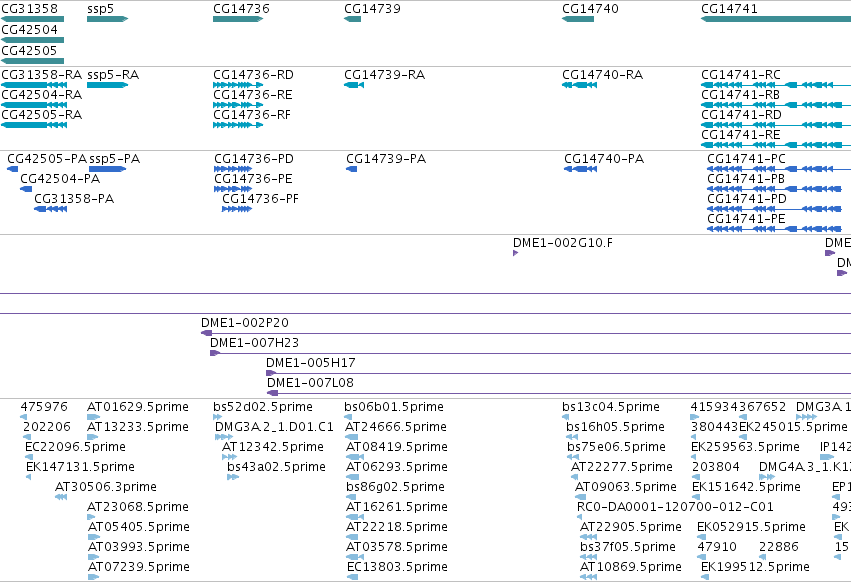Viewport: 851px width, 582px height.
Task: Open transcript CG14741-RE
Action: [776, 145]
